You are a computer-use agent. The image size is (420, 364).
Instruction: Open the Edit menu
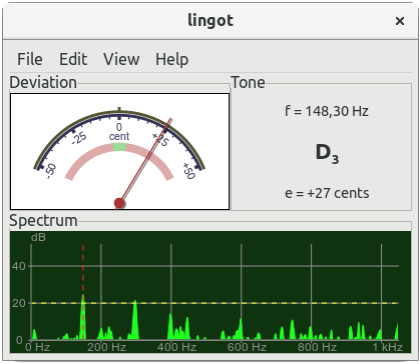tap(73, 59)
